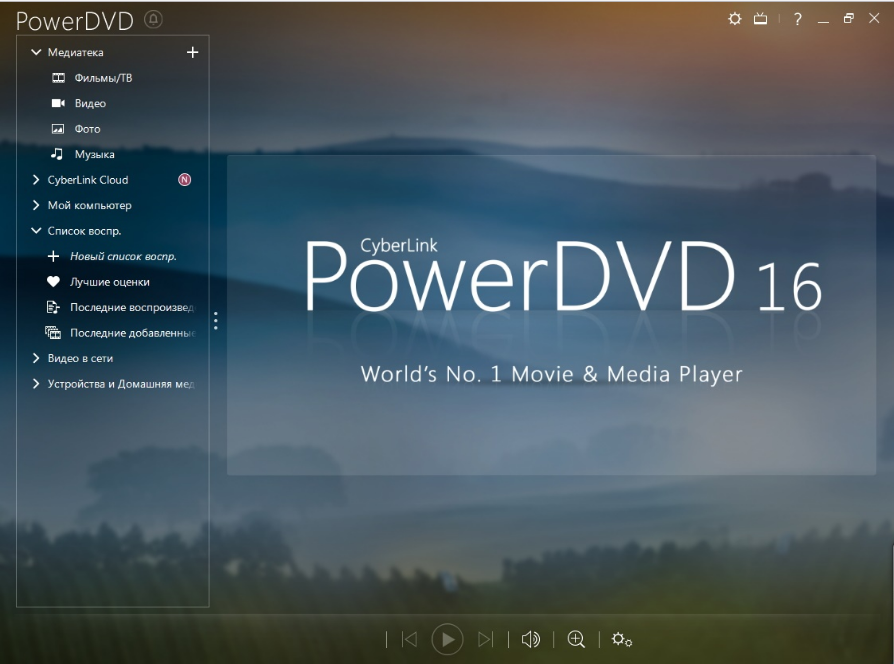Open Лучшие оценки playlist

pyautogui.click(x=109, y=282)
